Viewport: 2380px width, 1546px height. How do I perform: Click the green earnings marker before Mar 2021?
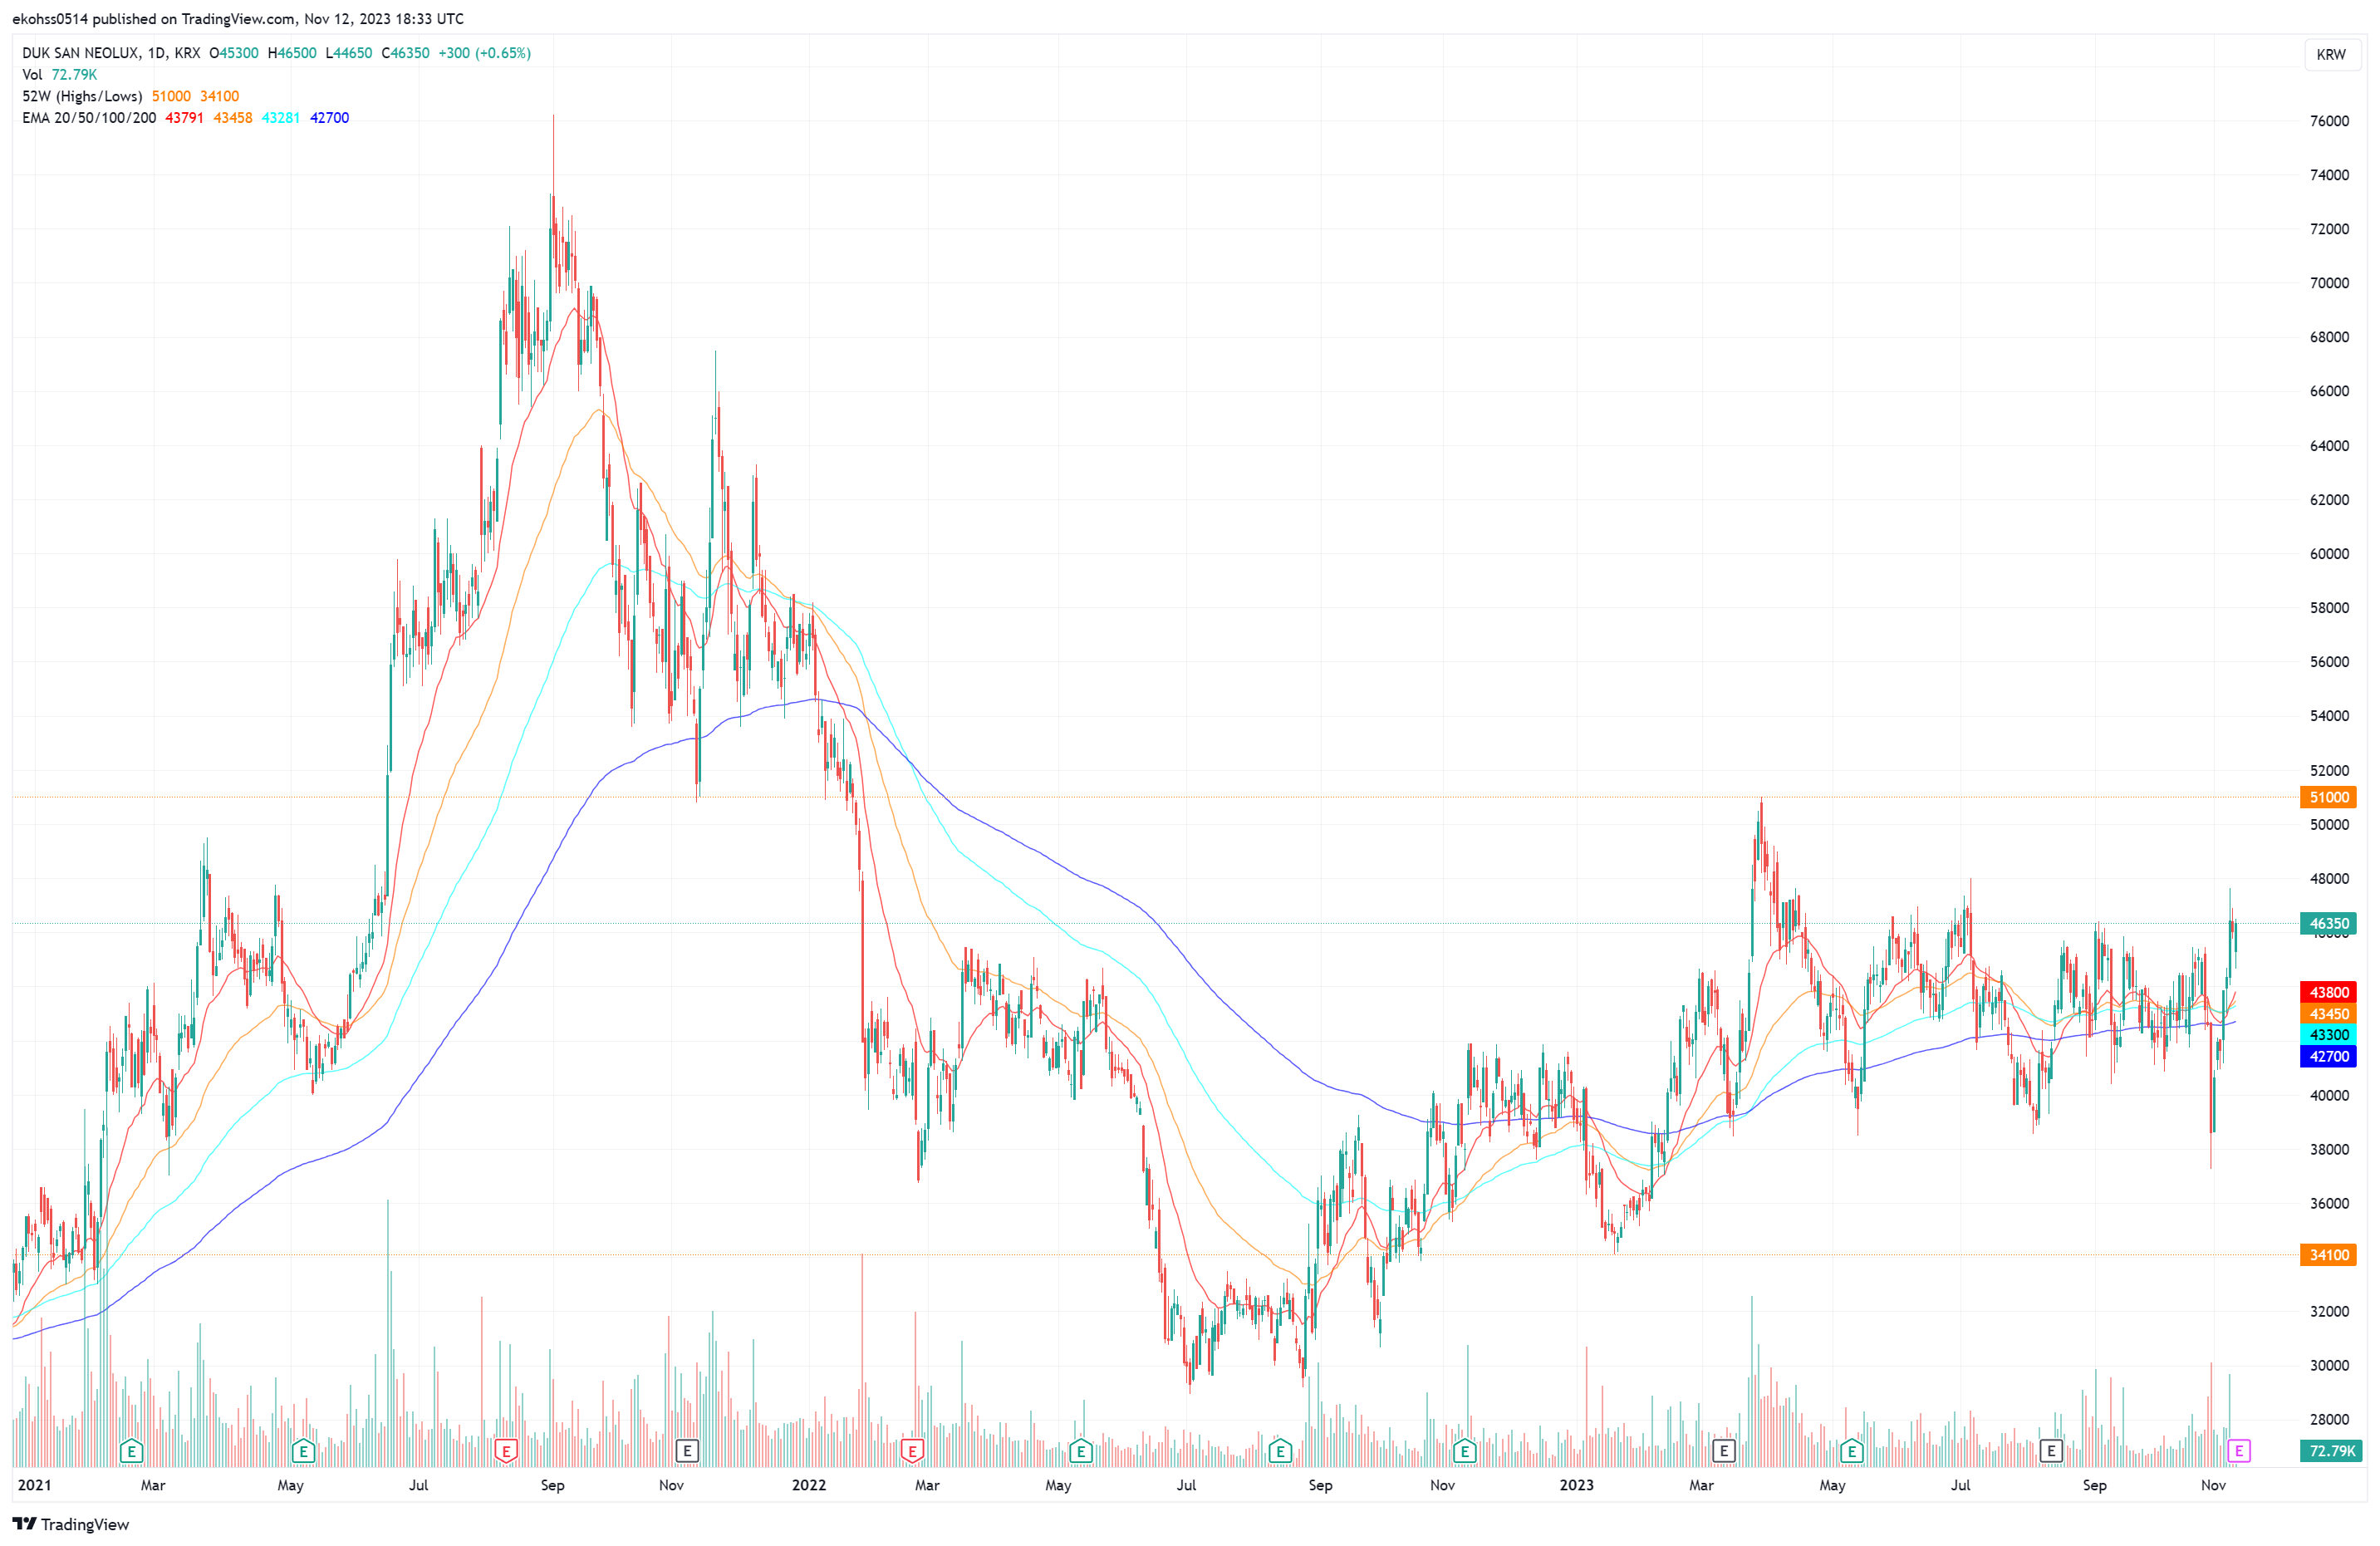[x=131, y=1451]
